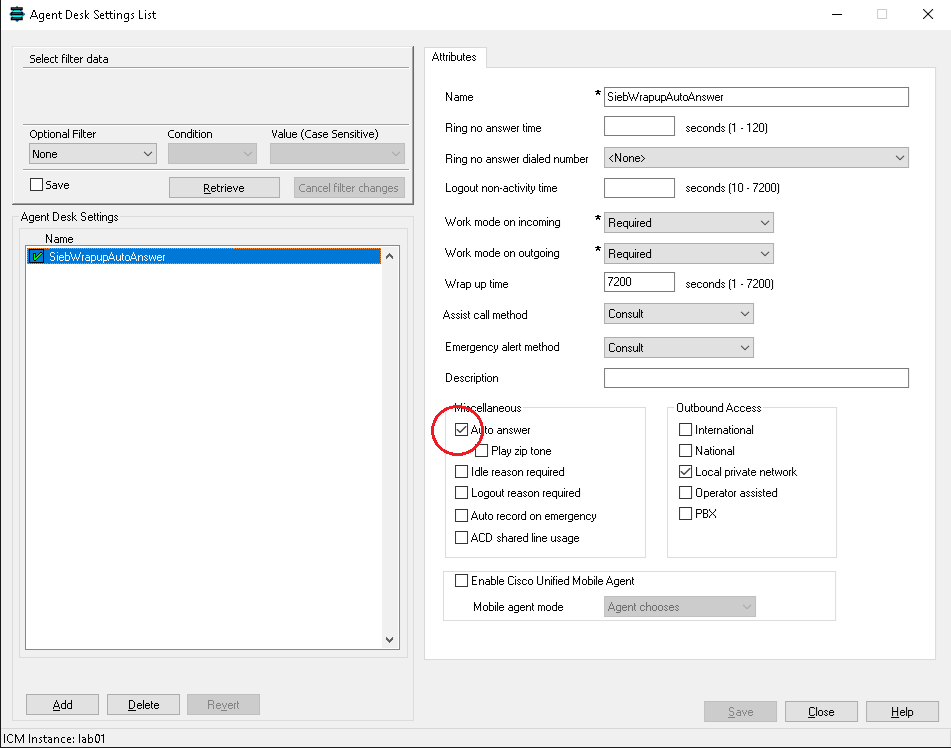Minimize the Agent Desk Settings window
This screenshot has height=748, width=951.
(x=837, y=15)
